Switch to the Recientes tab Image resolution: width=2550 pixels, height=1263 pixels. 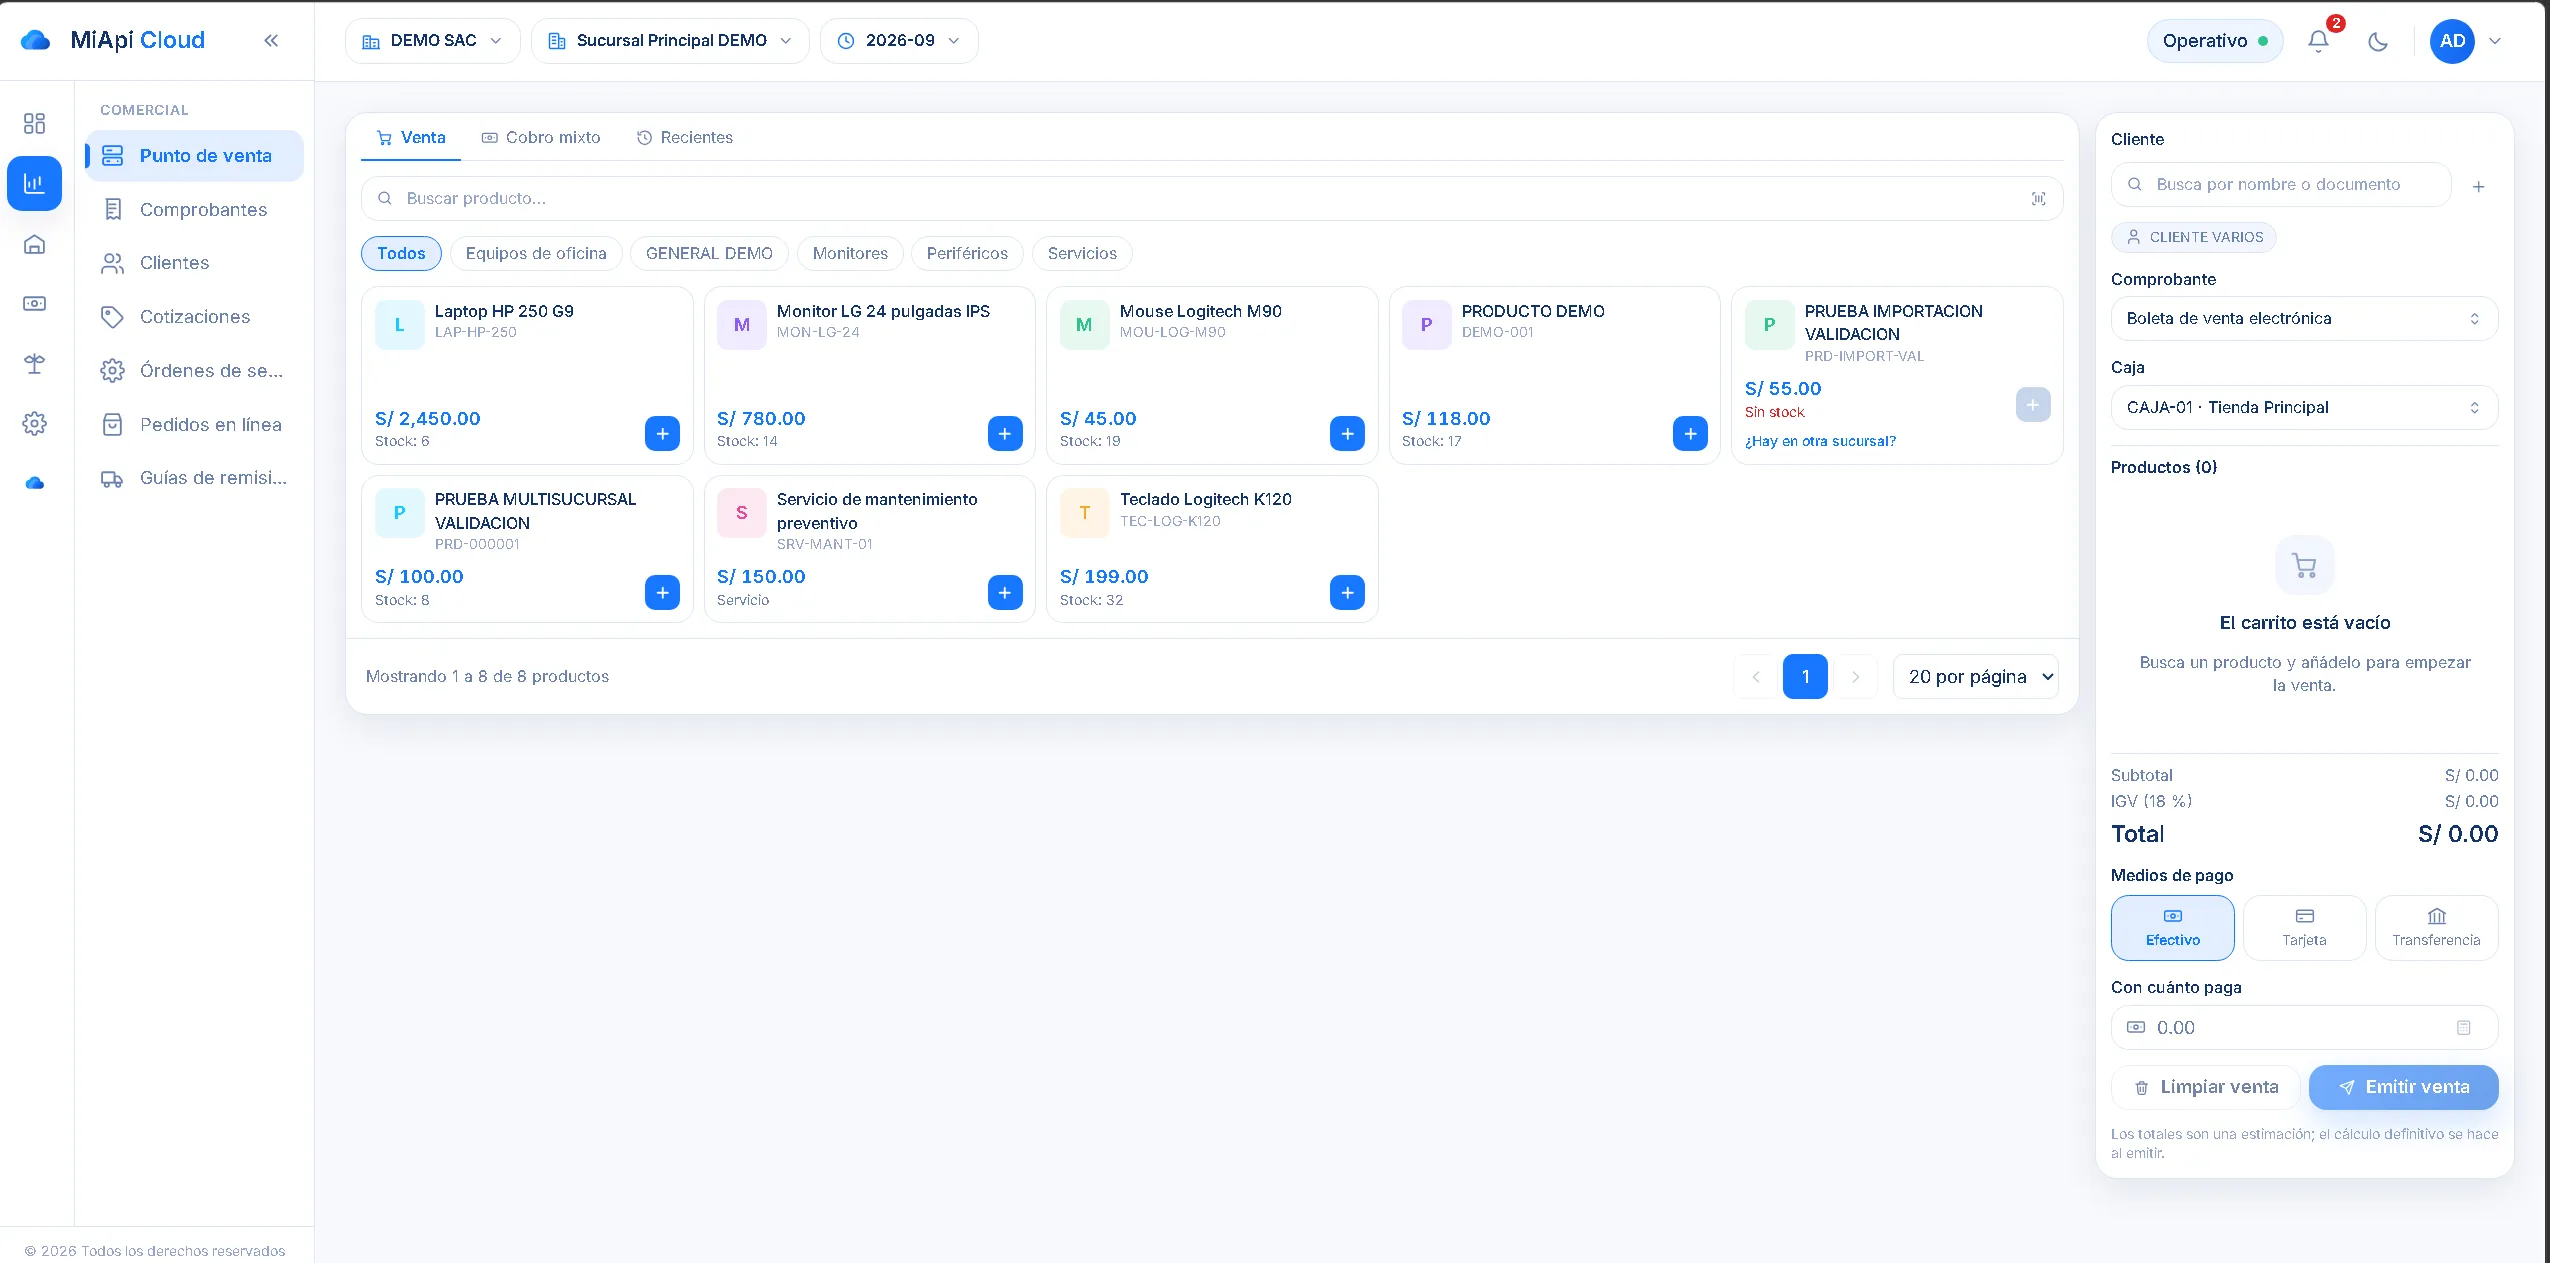point(685,138)
